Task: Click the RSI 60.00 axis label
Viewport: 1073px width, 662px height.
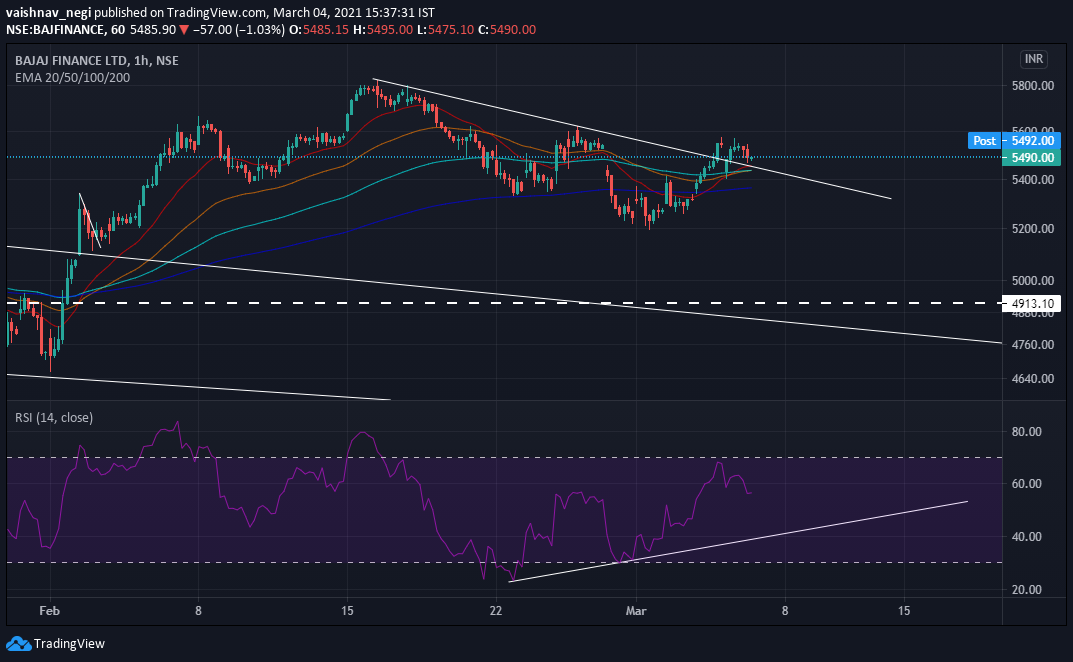Action: point(1026,483)
